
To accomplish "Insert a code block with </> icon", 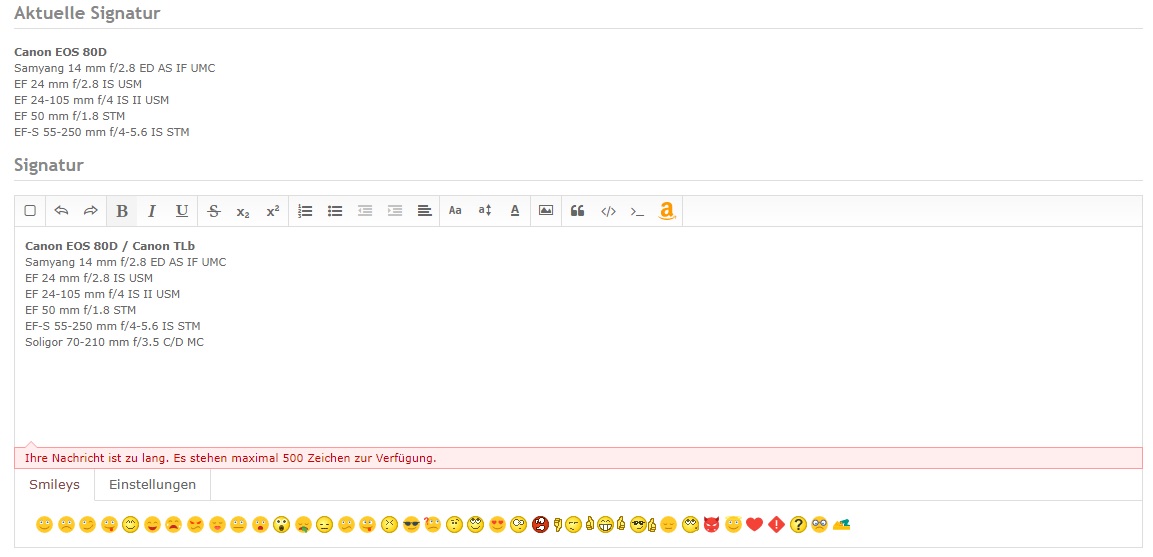I will point(608,211).
